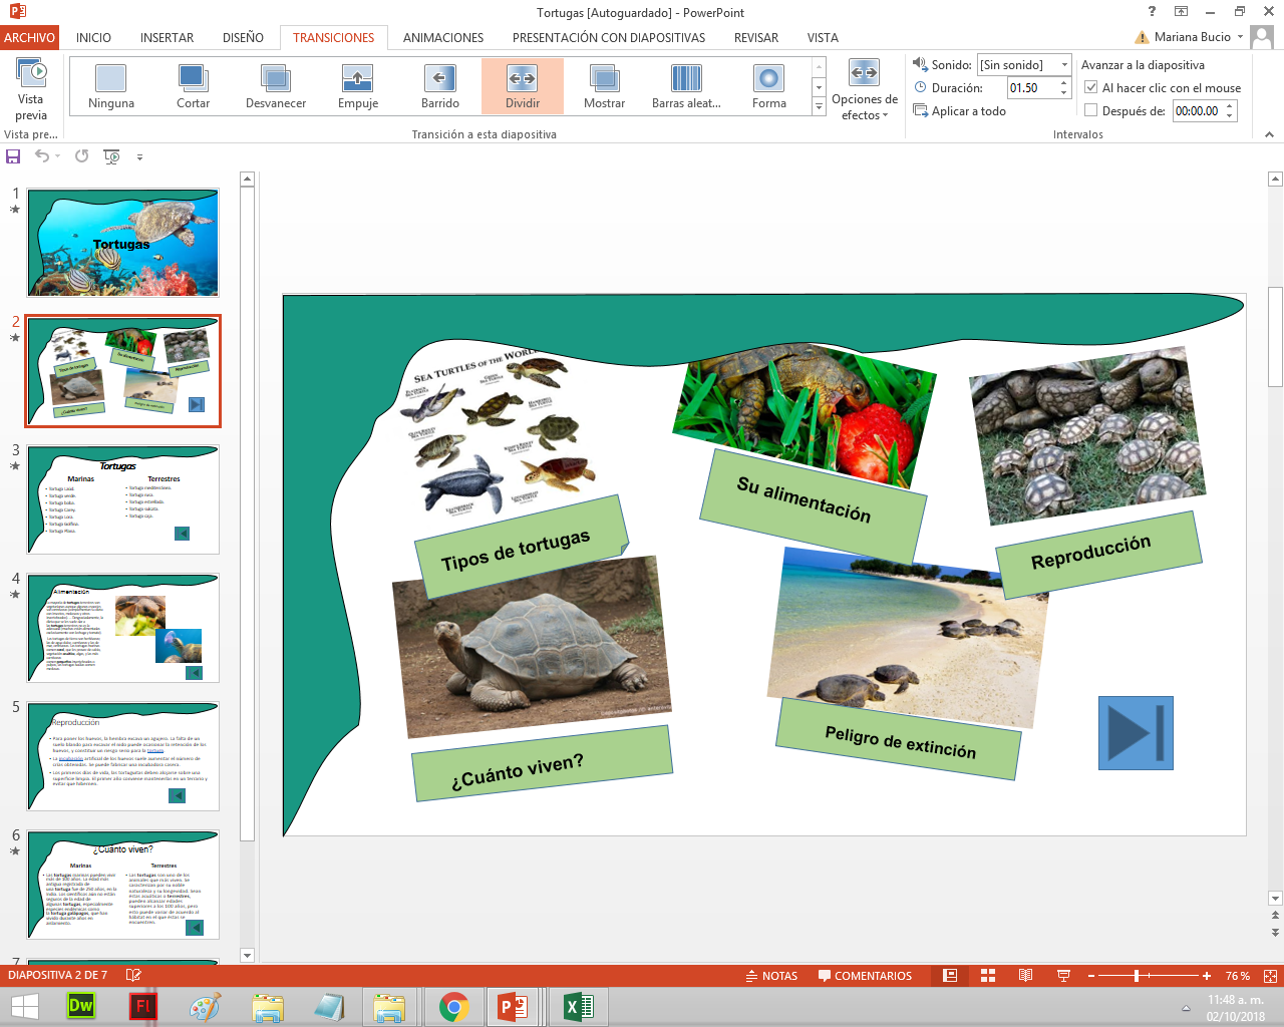Select slide 4 thumbnail in the panel
The image size is (1284, 1027).
[x=122, y=628]
